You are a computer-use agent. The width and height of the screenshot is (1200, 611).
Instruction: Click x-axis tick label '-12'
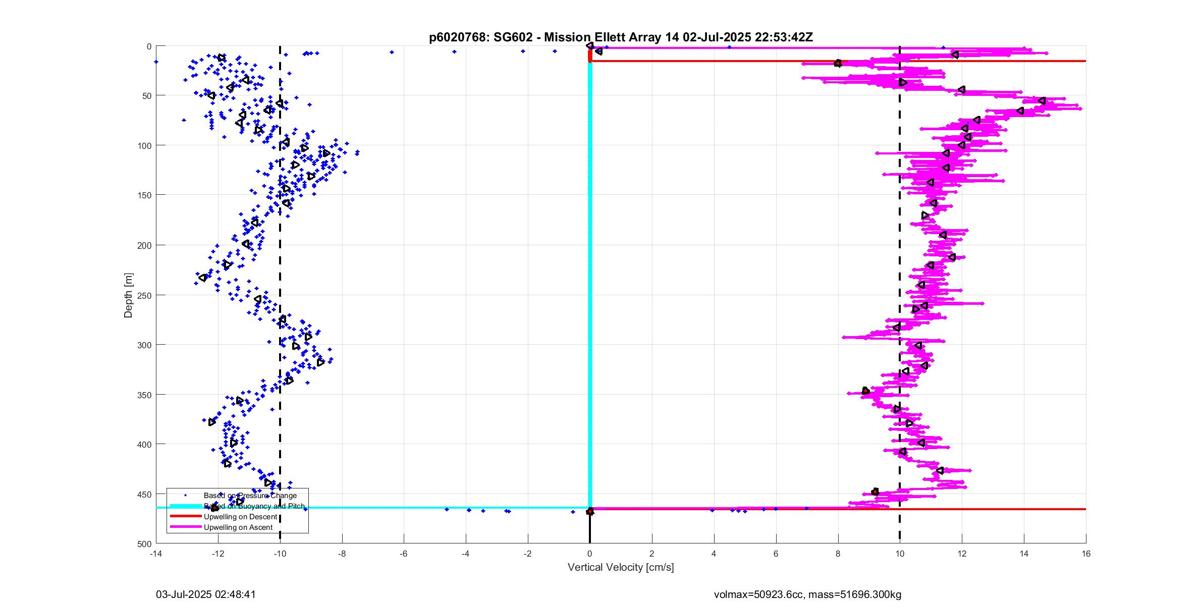click(218, 553)
